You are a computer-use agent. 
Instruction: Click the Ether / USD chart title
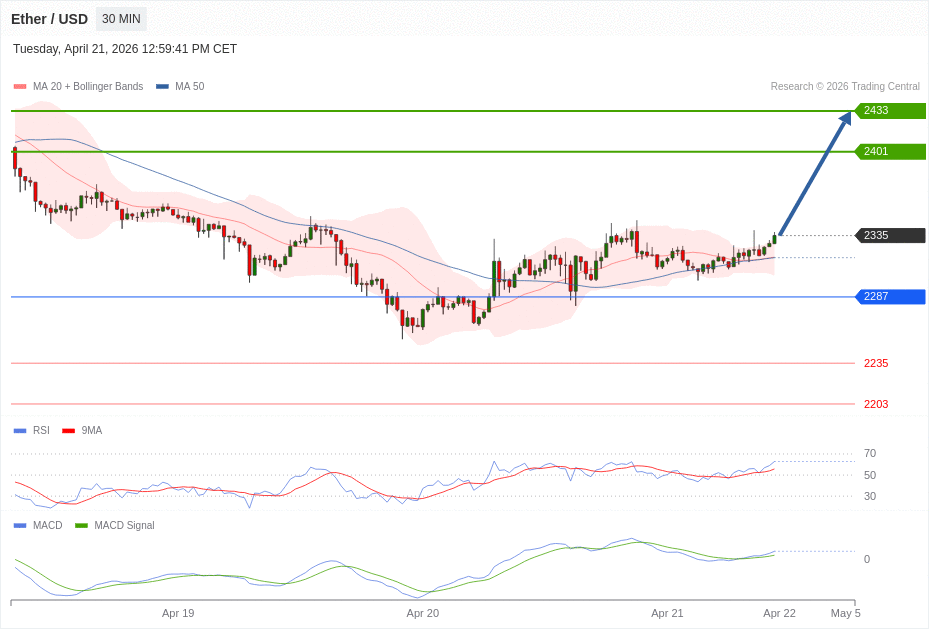click(x=49, y=19)
